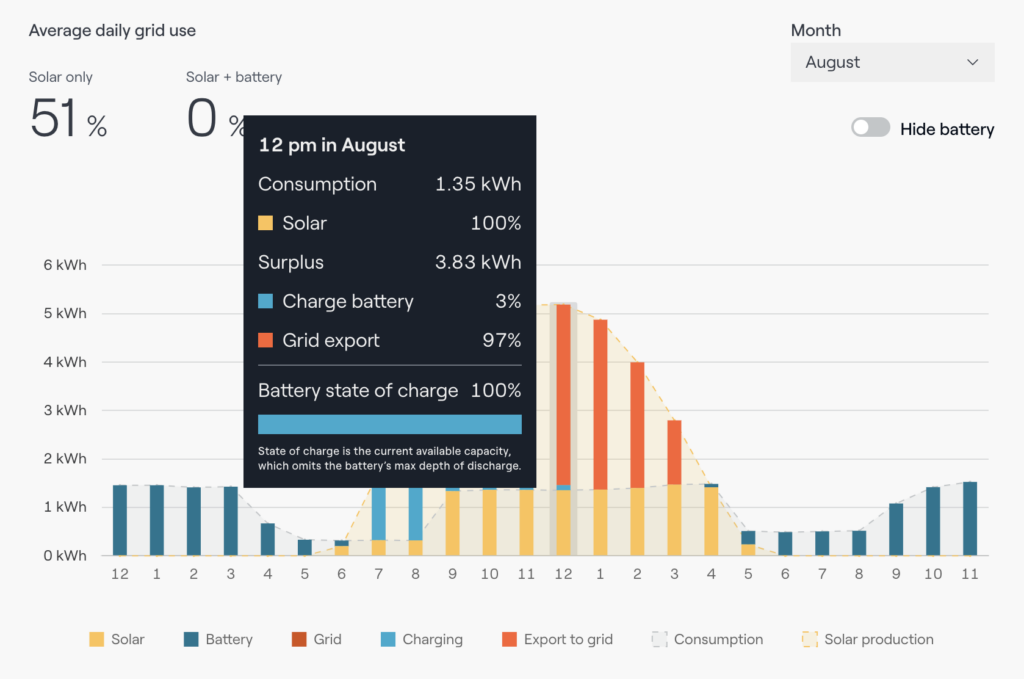The height and width of the screenshot is (679, 1024).
Task: Click the Solar production legend label
Action: click(879, 639)
